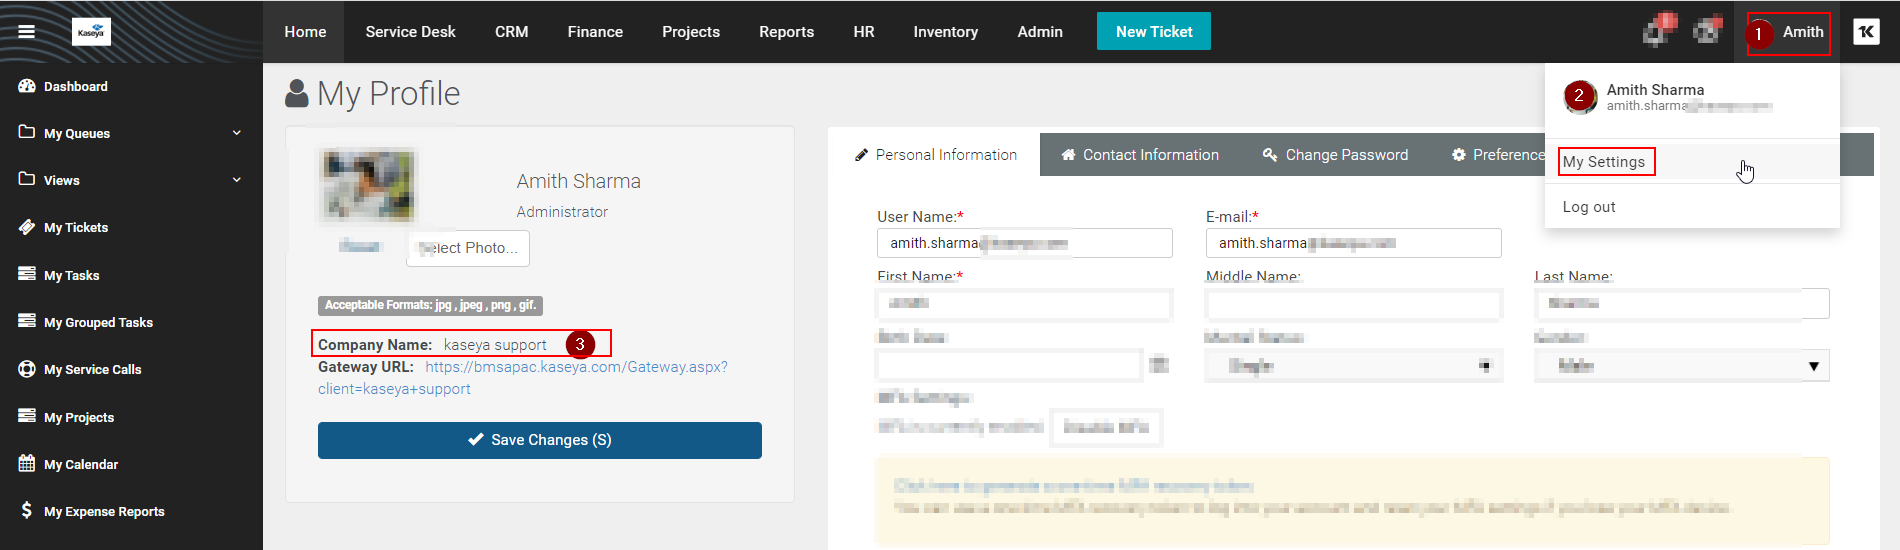
Task: Open the My Grouped Tasks icon
Action: 27,321
